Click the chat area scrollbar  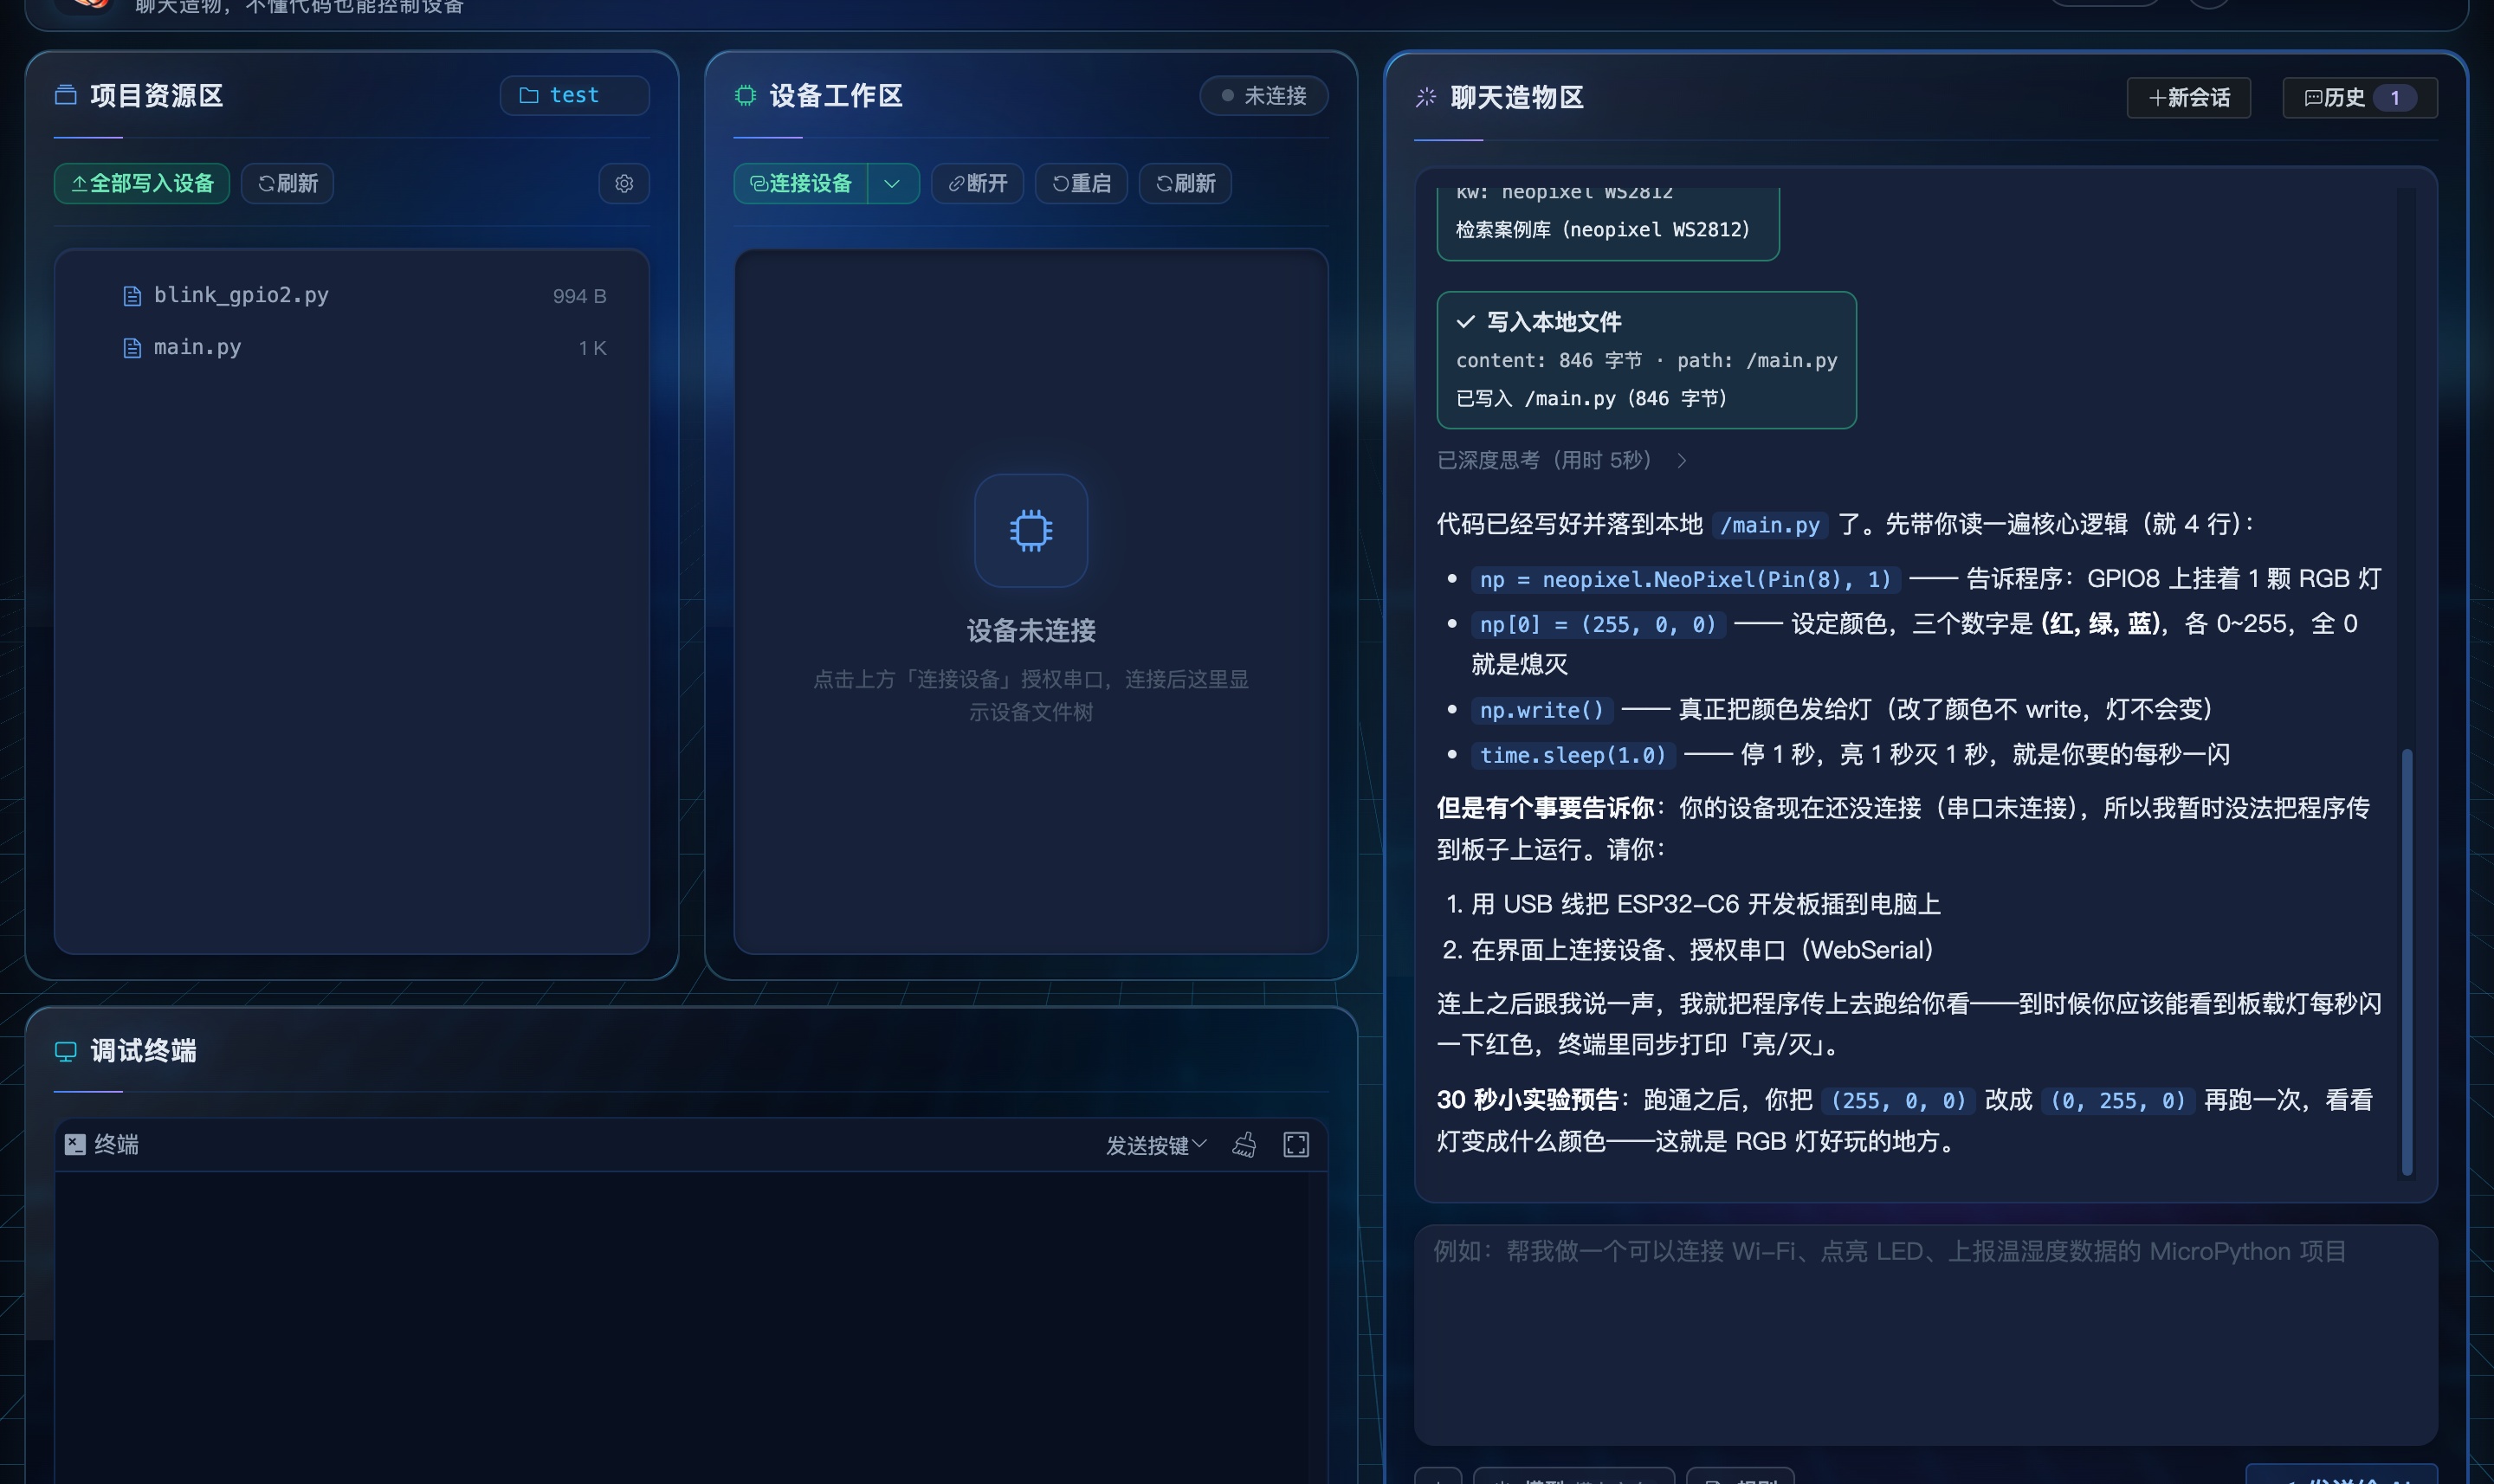click(2407, 961)
